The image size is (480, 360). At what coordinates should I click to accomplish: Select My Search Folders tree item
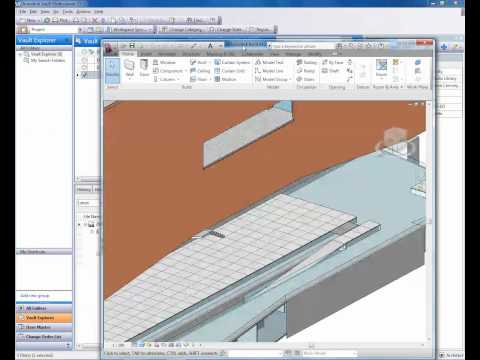(x=45, y=60)
